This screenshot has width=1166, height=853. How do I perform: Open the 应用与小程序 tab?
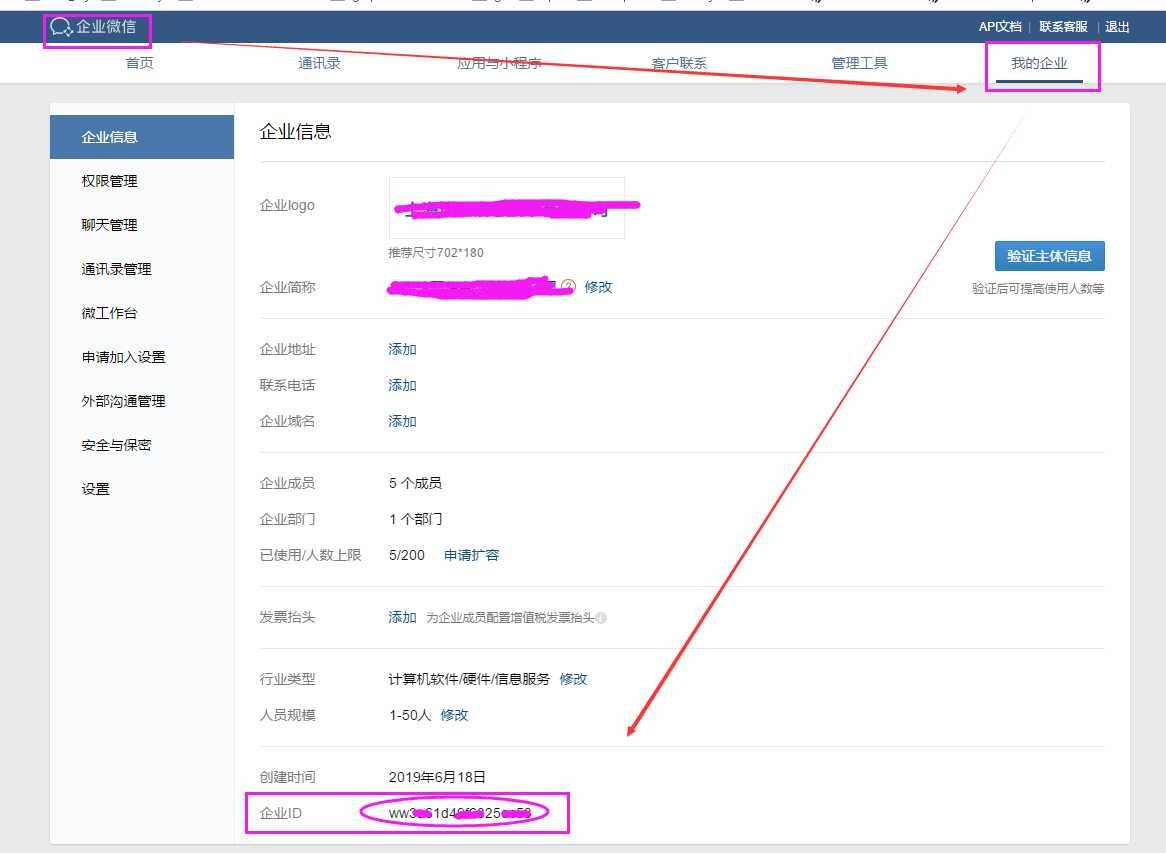(x=499, y=63)
